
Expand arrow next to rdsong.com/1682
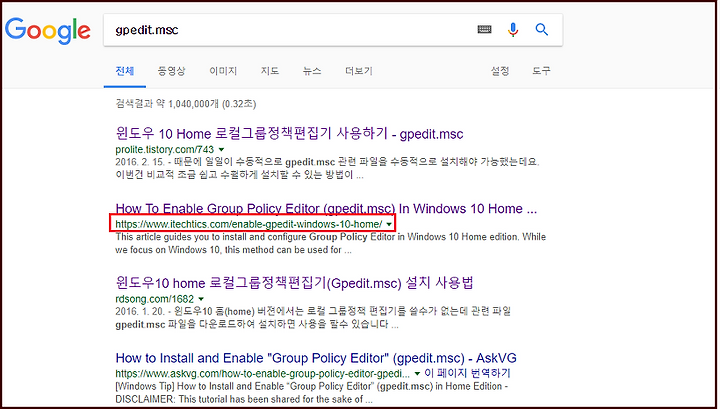tap(201, 299)
